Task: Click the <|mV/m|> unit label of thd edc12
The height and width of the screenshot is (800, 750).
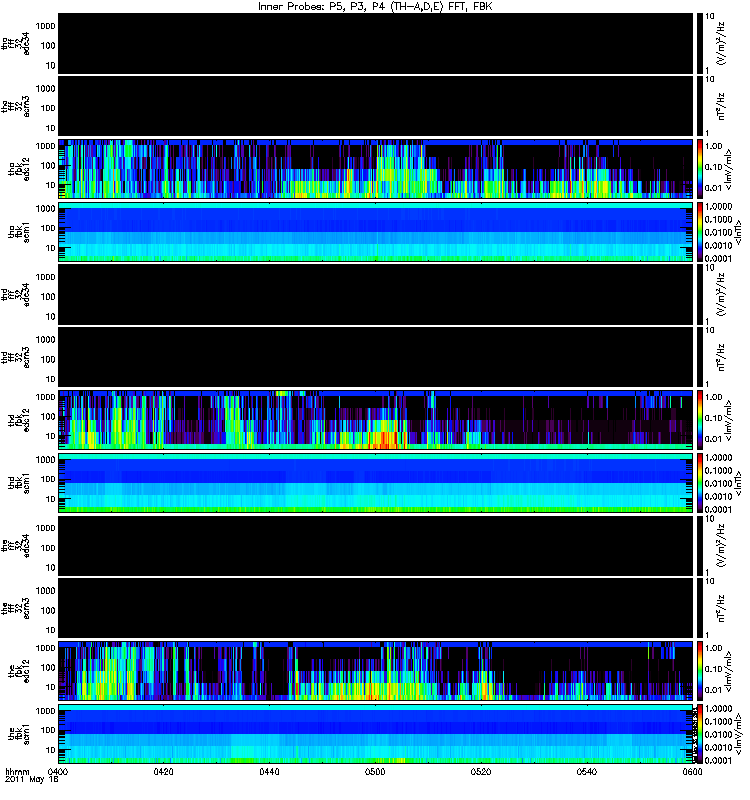Action: [x=729, y=421]
